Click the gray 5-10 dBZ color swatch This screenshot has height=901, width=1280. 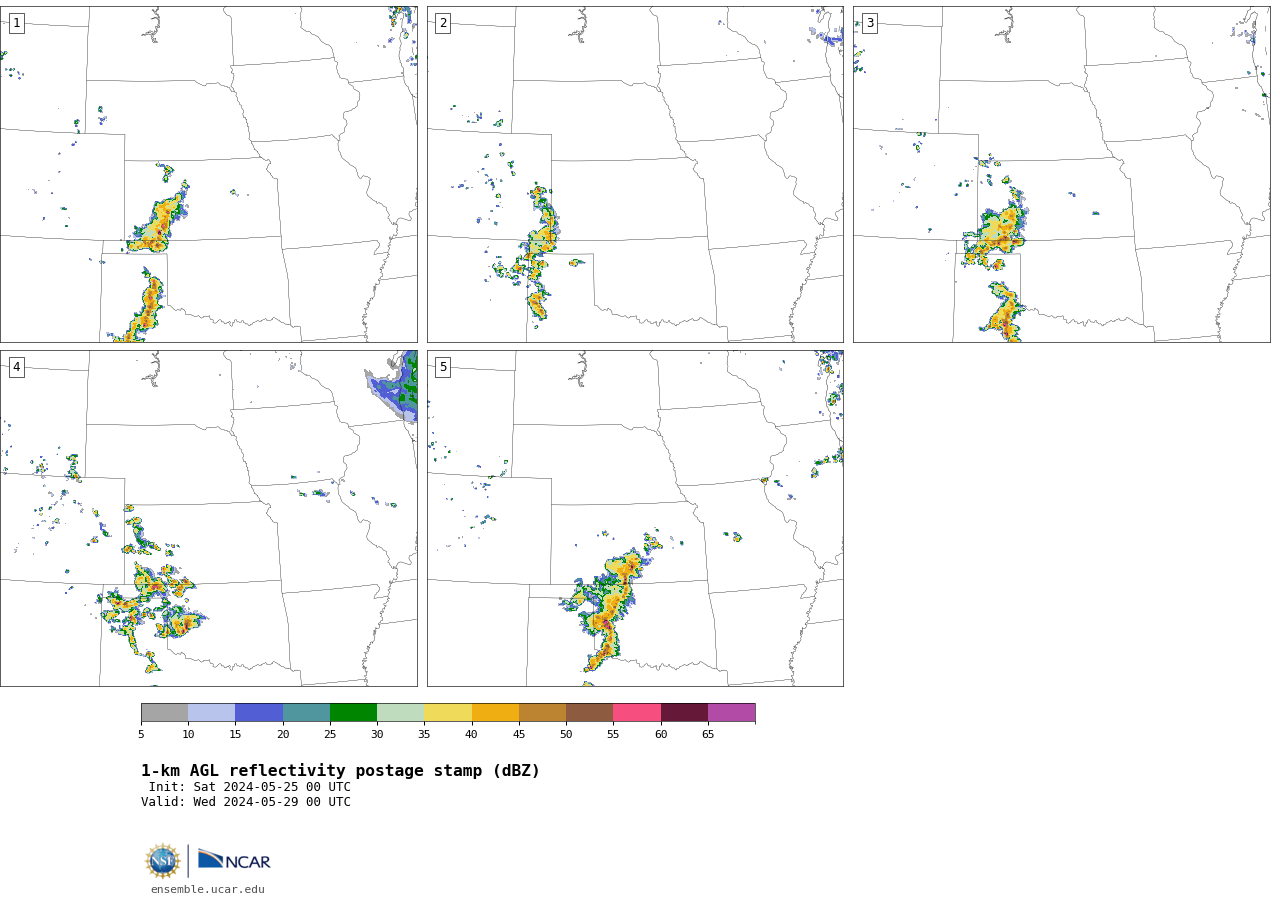pyautogui.click(x=164, y=713)
